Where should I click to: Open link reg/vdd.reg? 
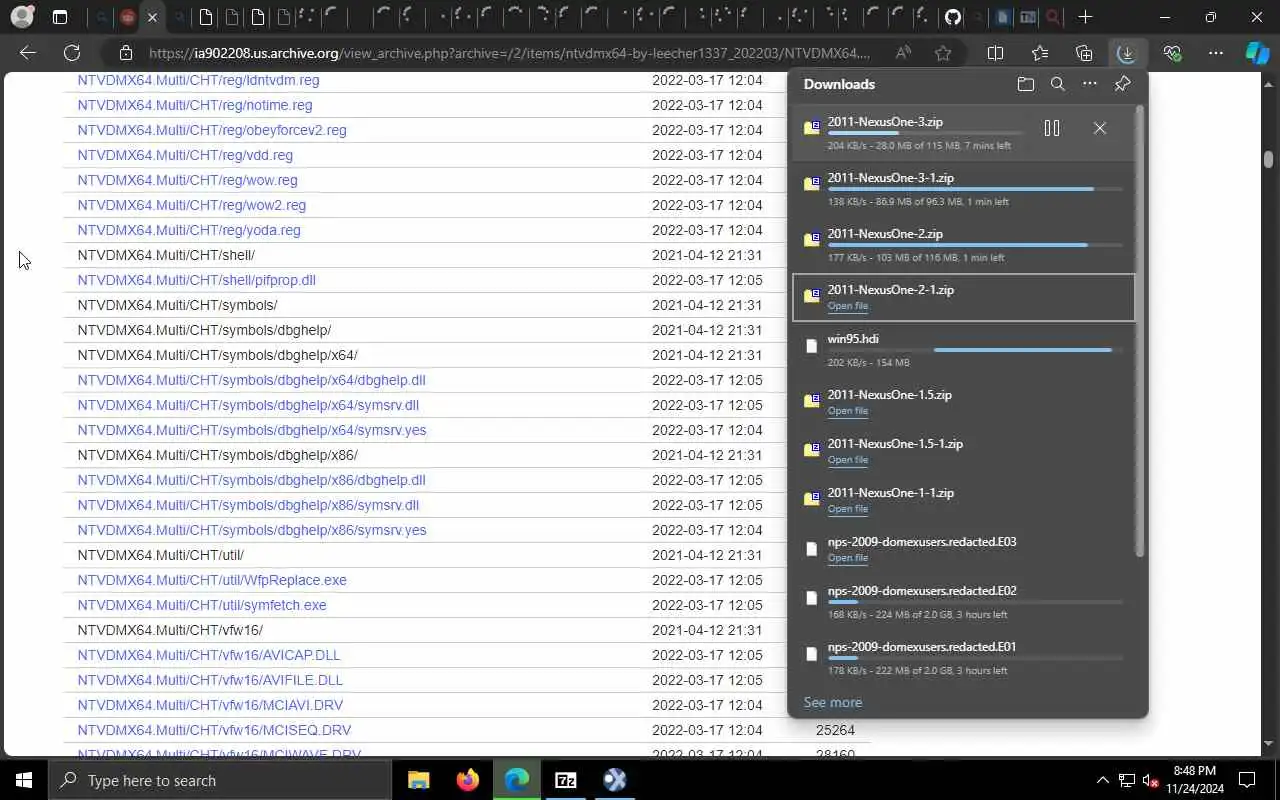click(x=185, y=155)
